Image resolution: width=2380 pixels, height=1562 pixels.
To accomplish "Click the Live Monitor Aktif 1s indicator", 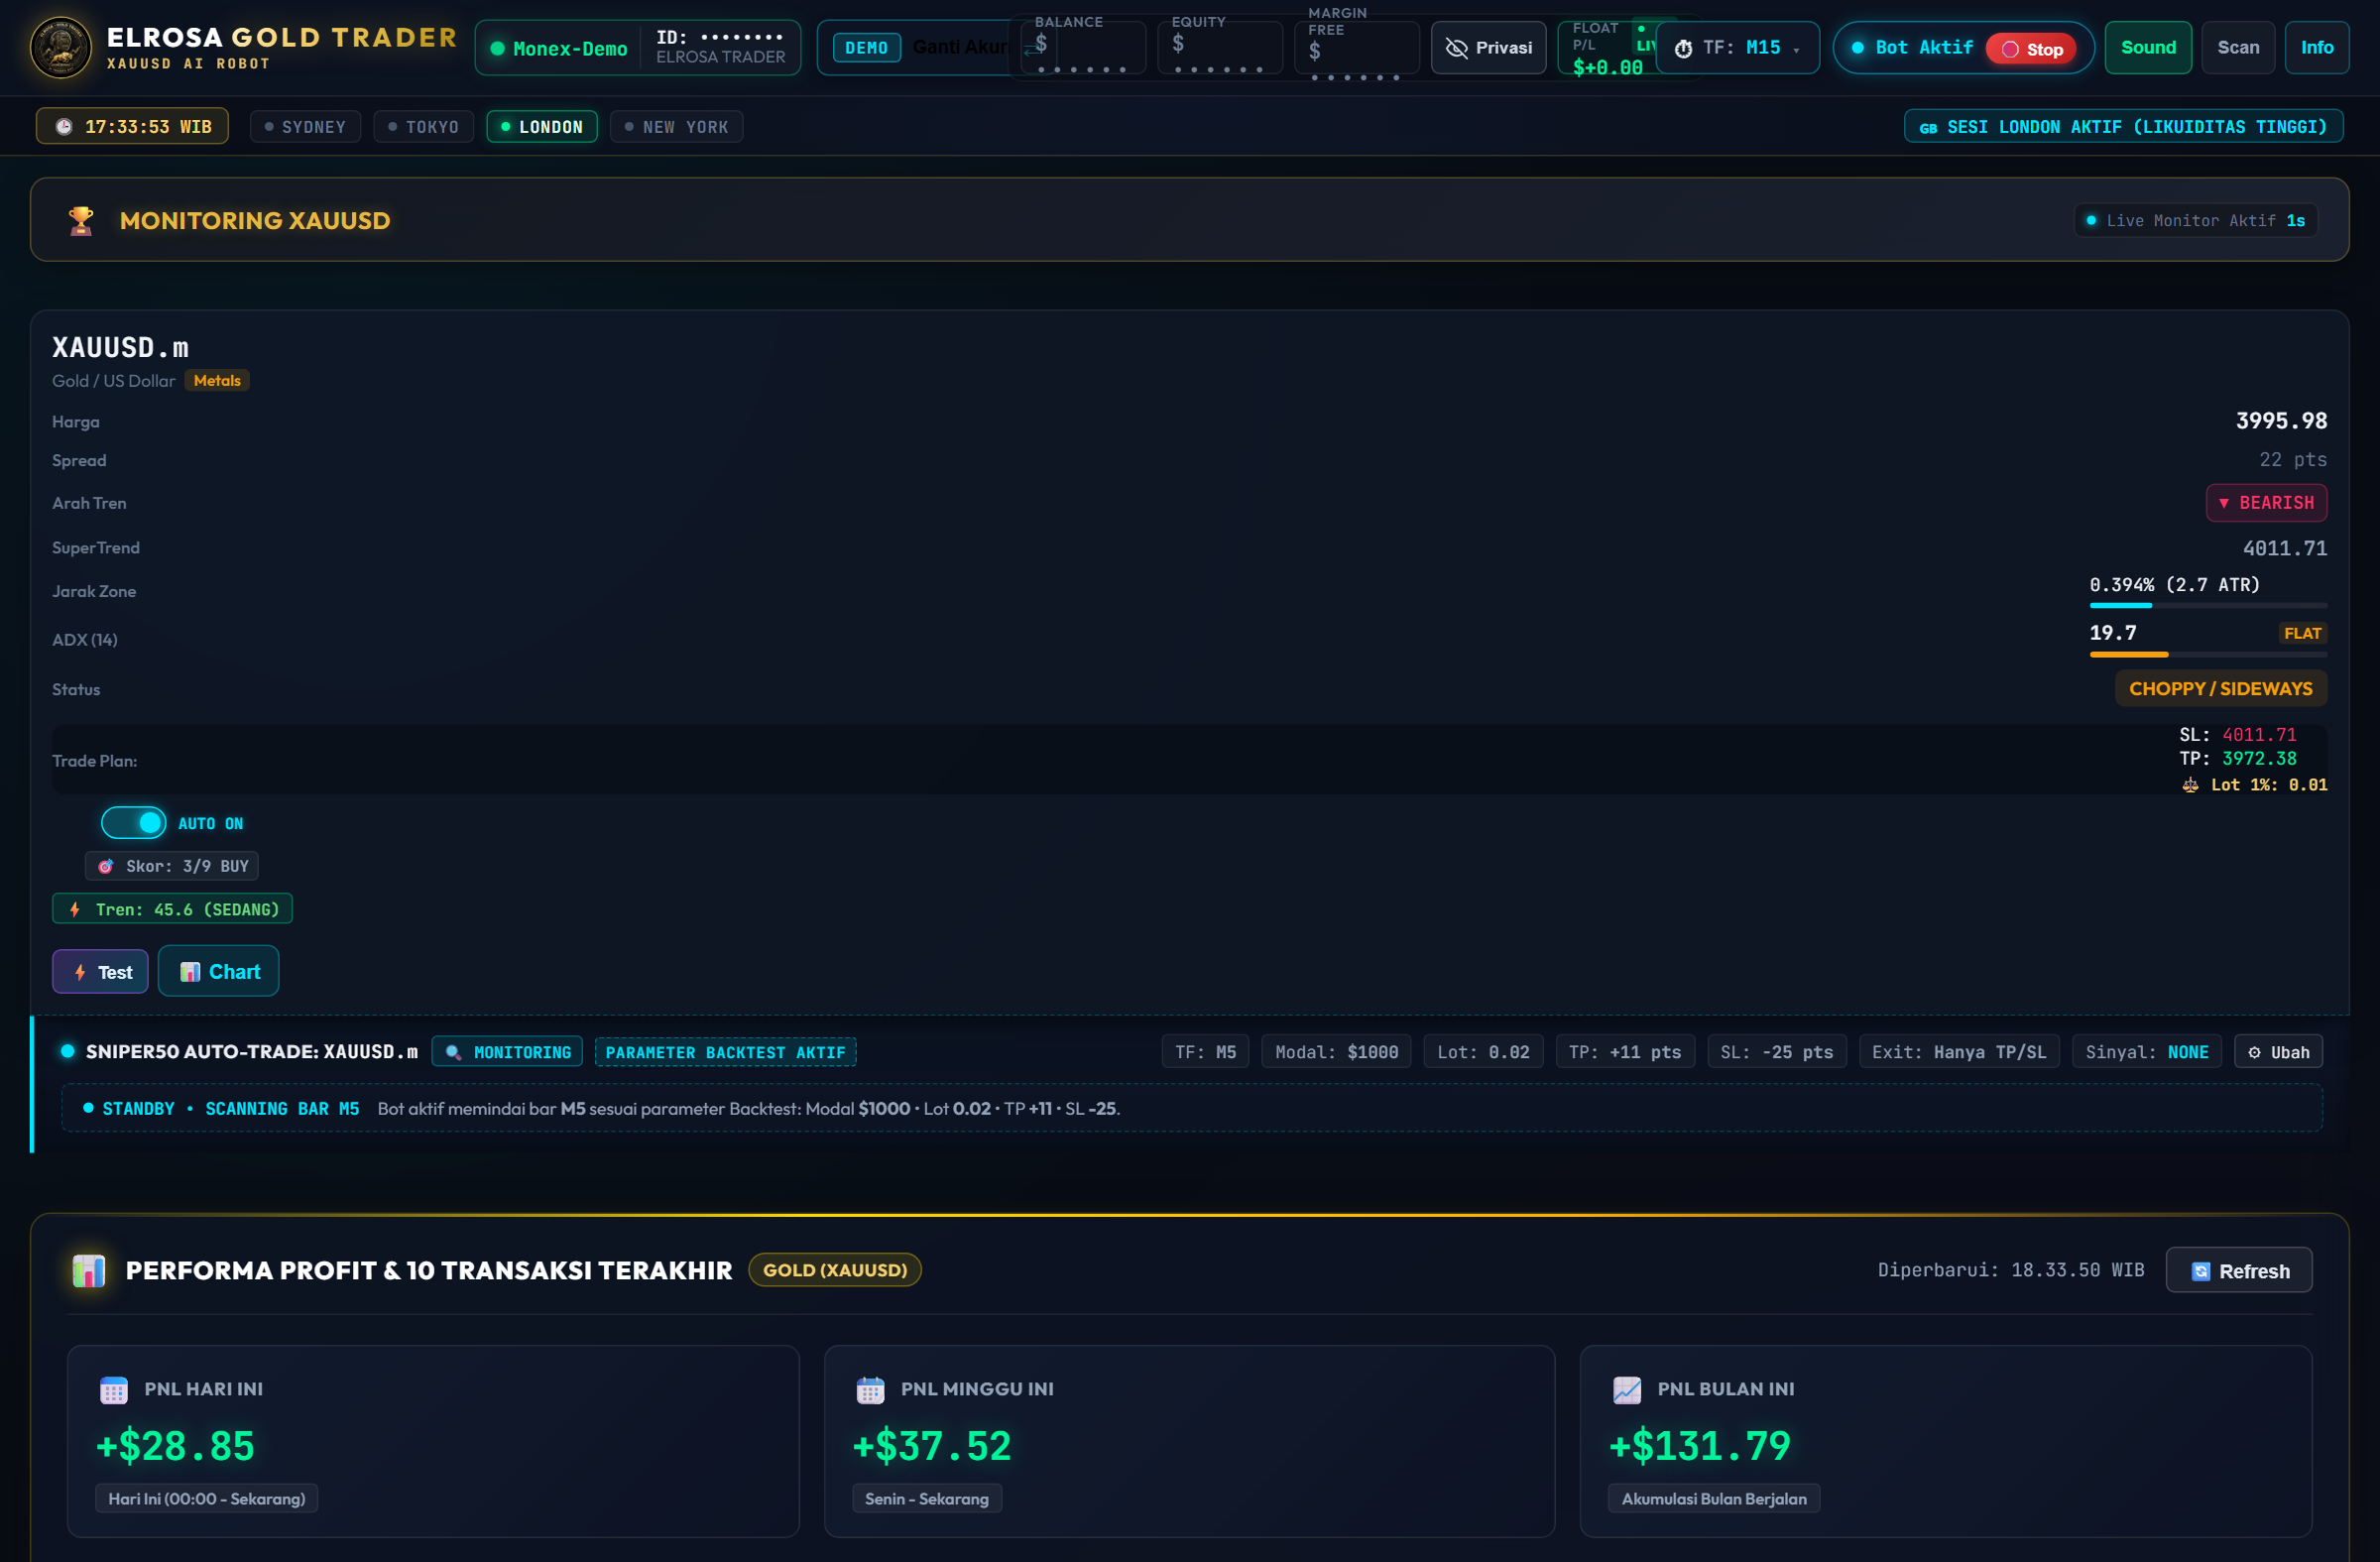I will coord(2196,220).
